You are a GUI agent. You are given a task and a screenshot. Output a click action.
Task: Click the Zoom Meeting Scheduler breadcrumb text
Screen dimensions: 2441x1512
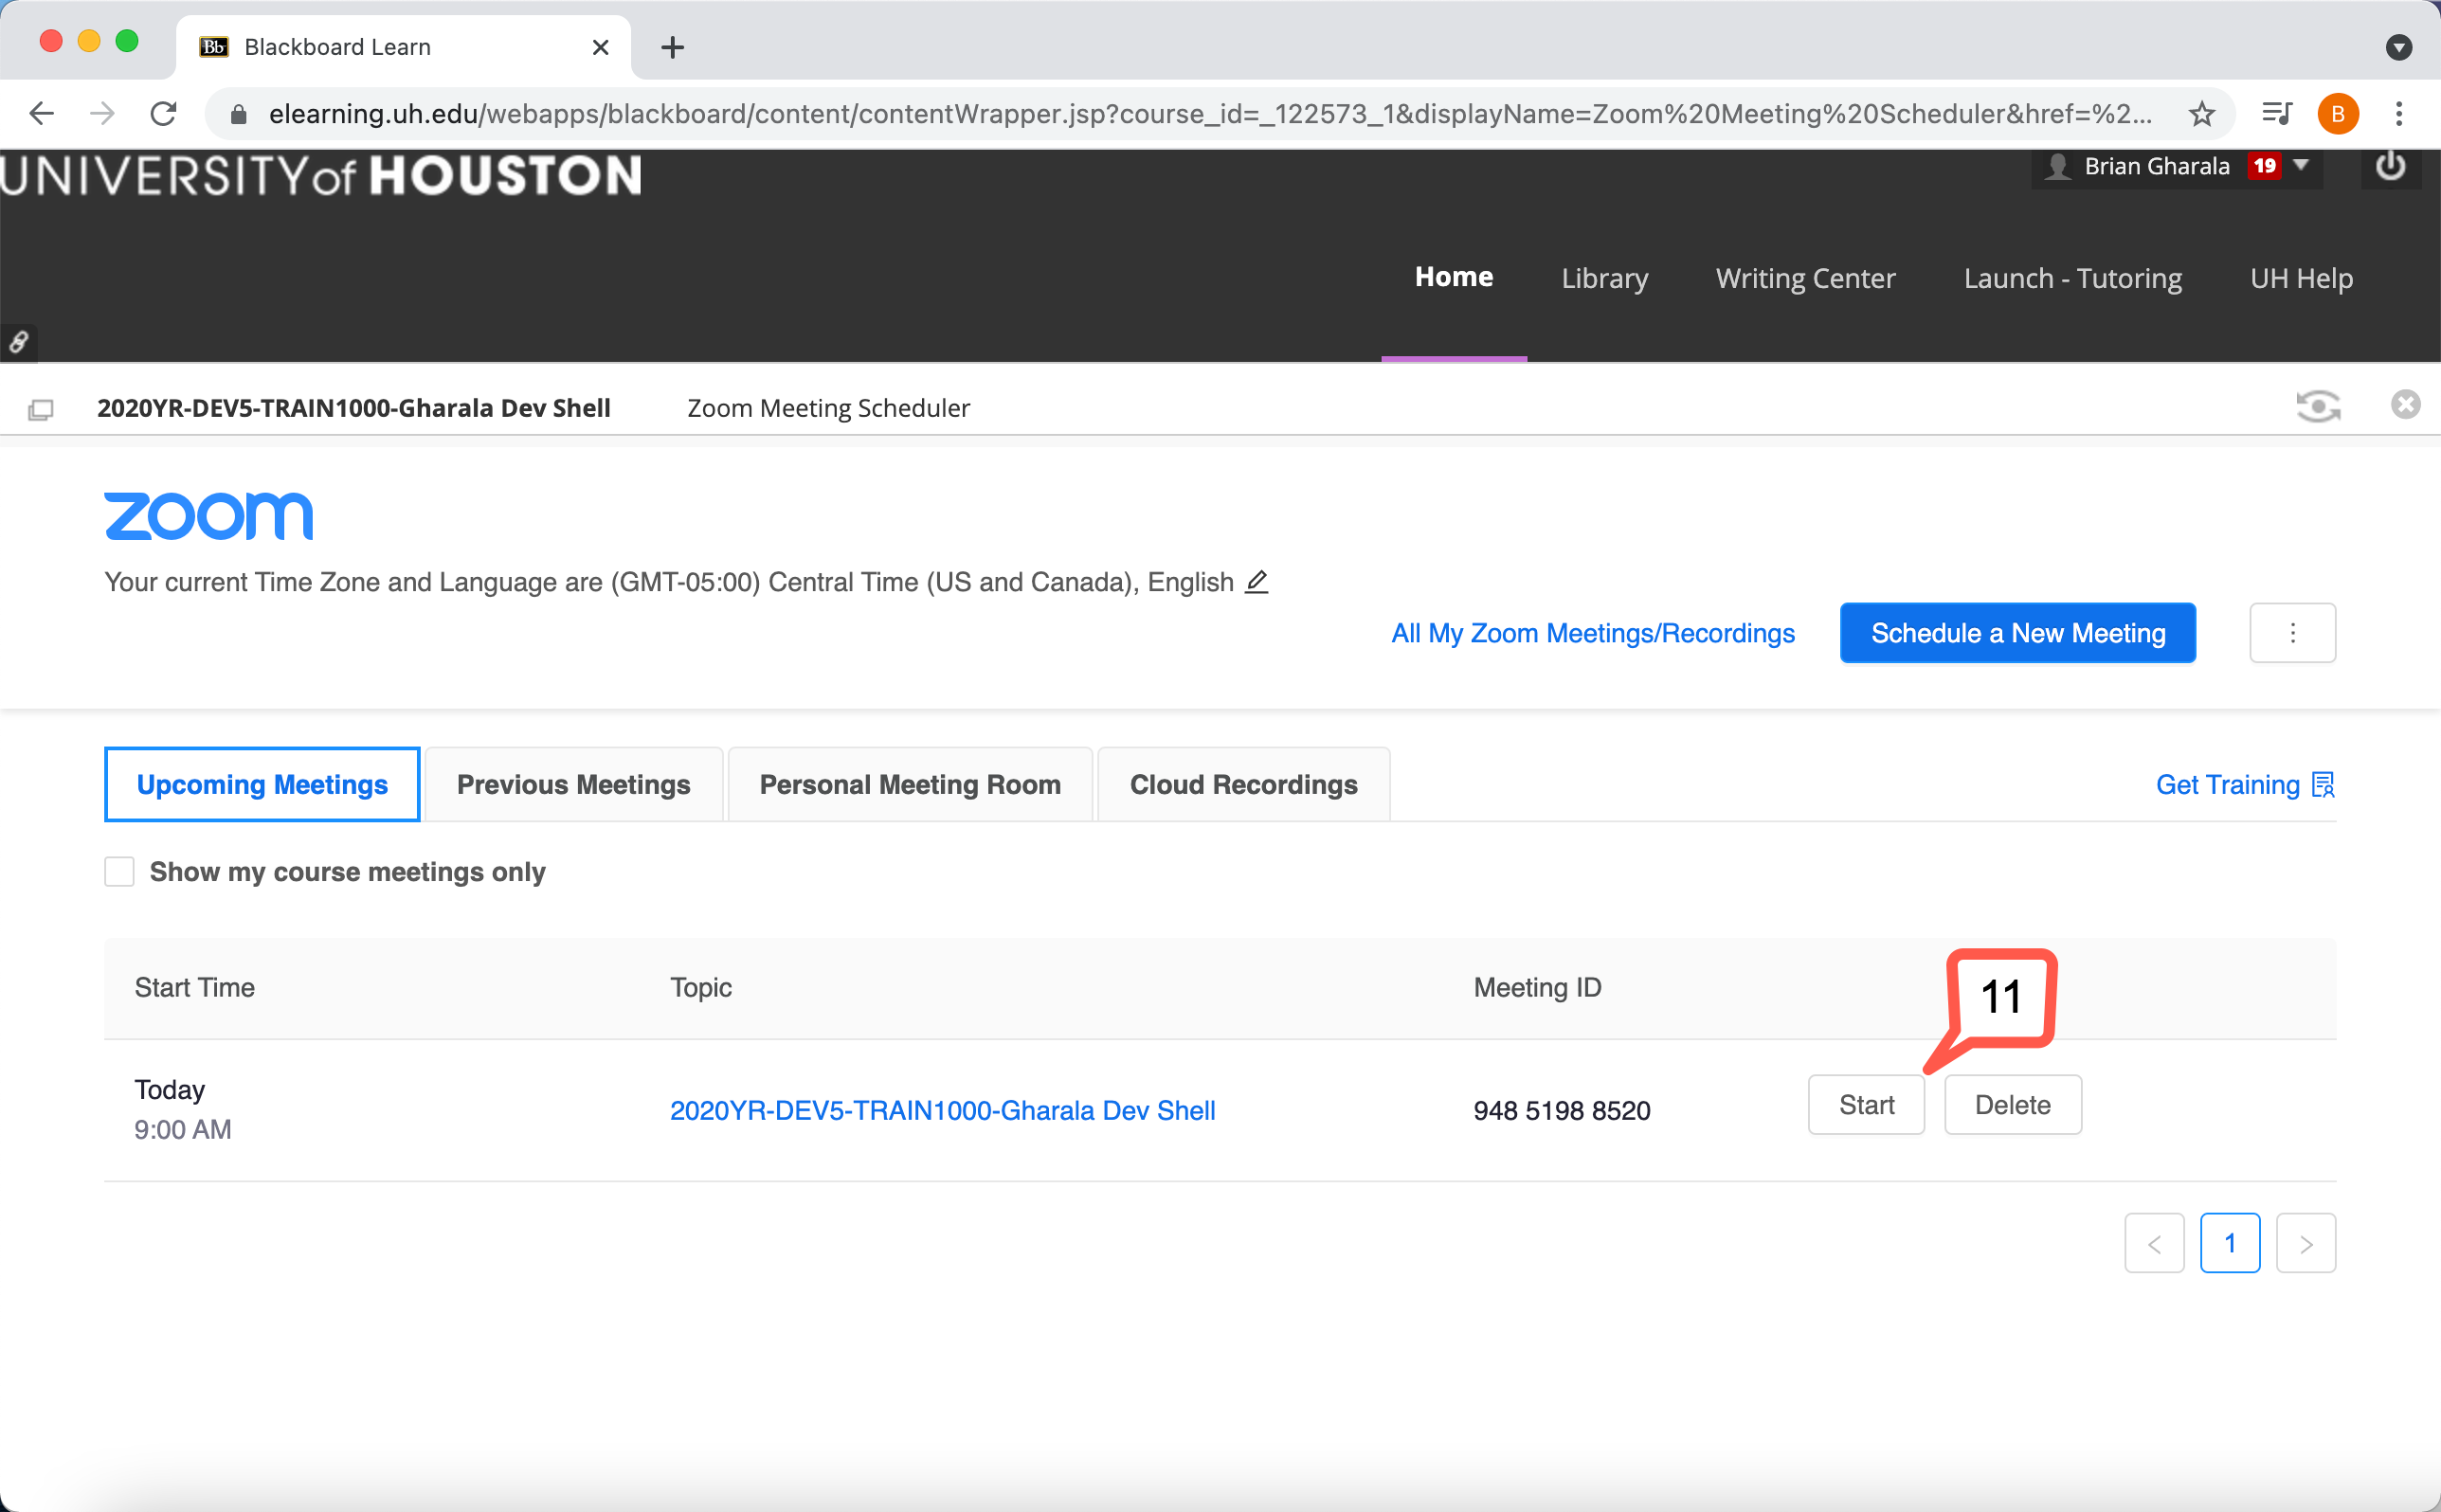[828, 408]
